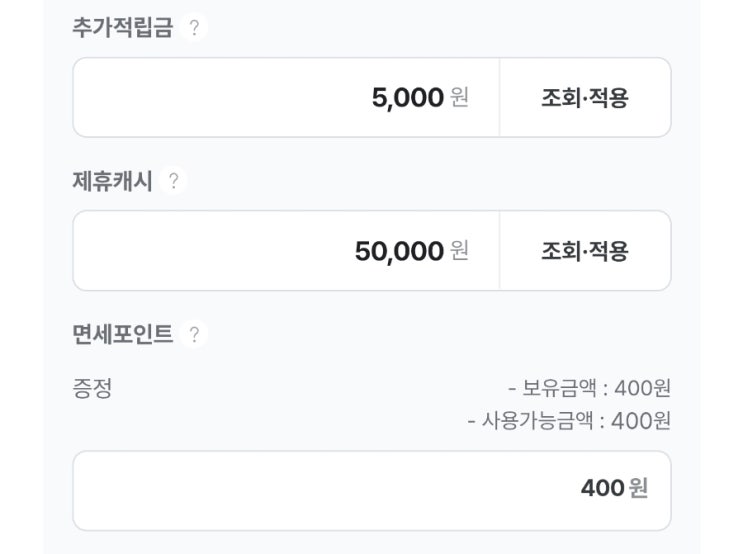Click 원 unit beside 50,000
743x554 pixels.
[x=459, y=251]
